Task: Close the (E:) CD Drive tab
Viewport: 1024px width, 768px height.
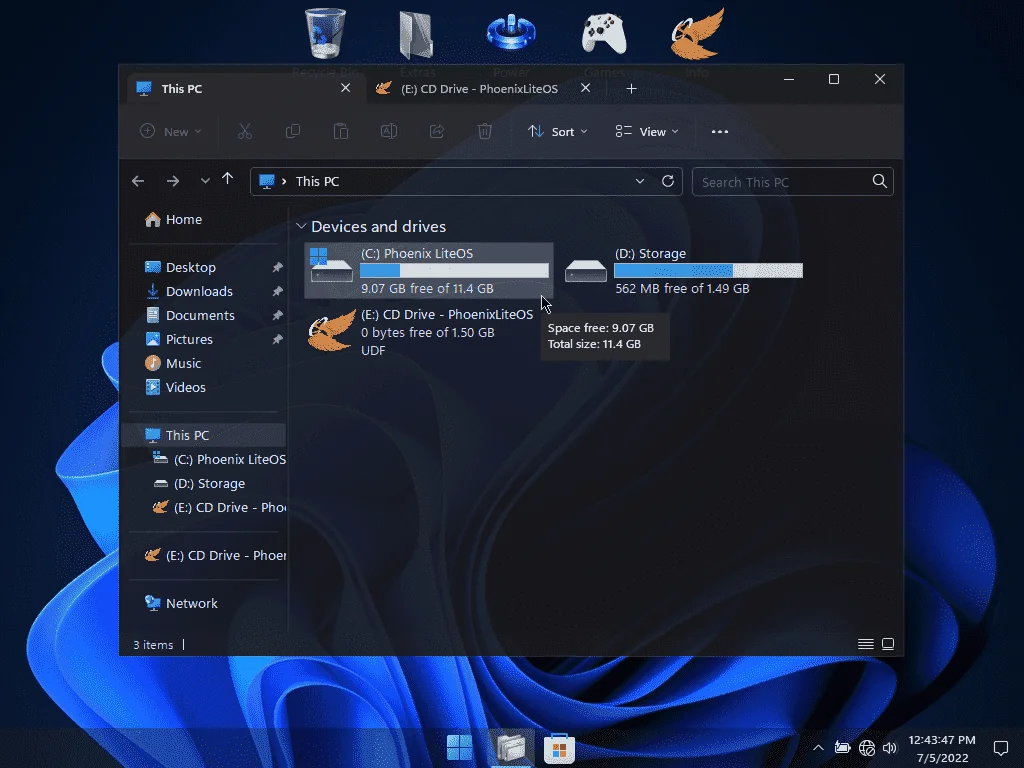Action: tap(586, 88)
